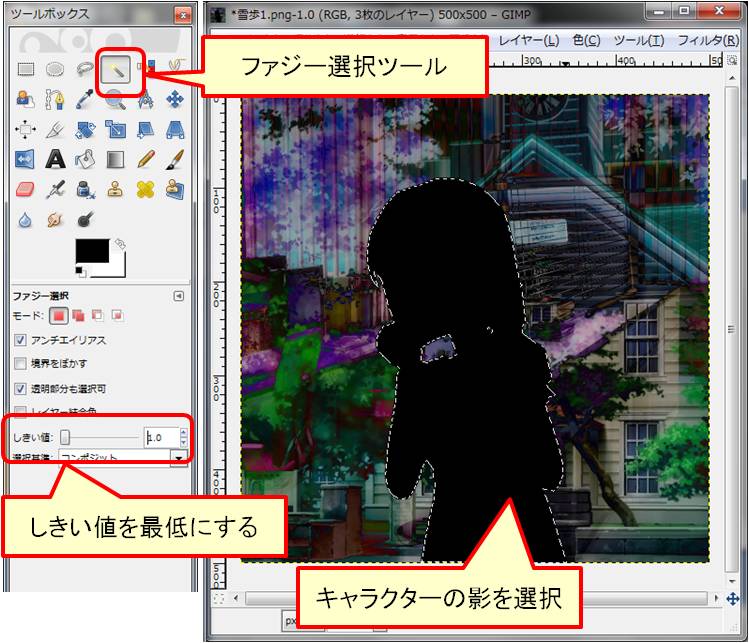Open the 色(C) menu

click(x=587, y=40)
